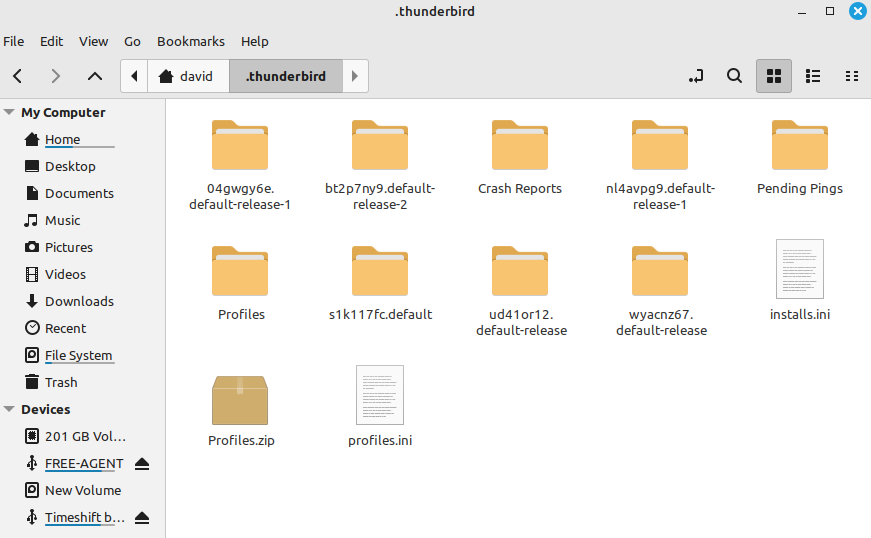Collapse the My Computer section
The width and height of the screenshot is (871, 538).
[9, 112]
